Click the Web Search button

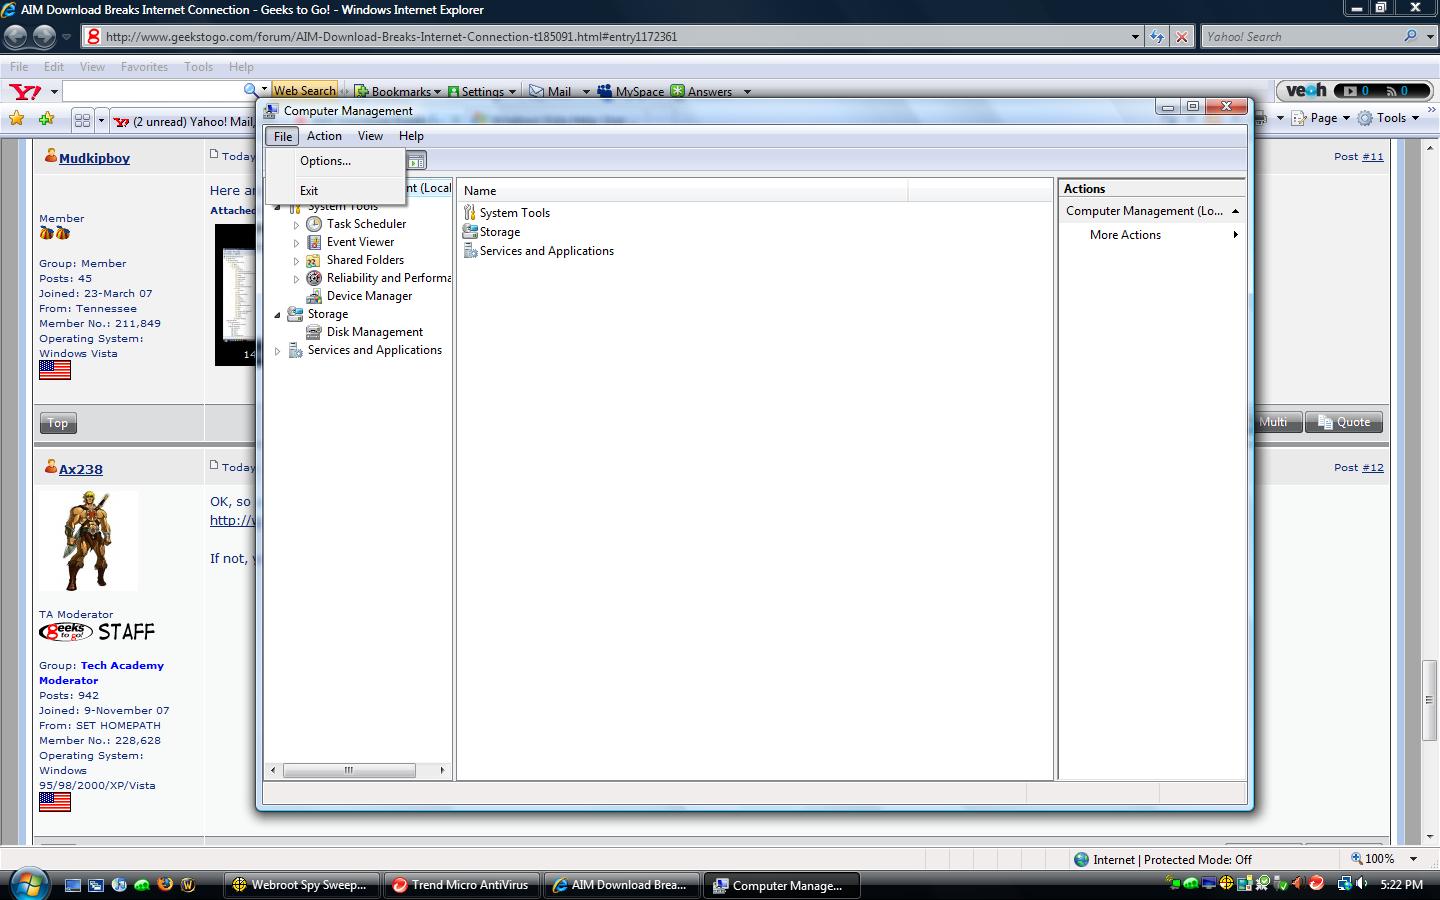[x=304, y=91]
